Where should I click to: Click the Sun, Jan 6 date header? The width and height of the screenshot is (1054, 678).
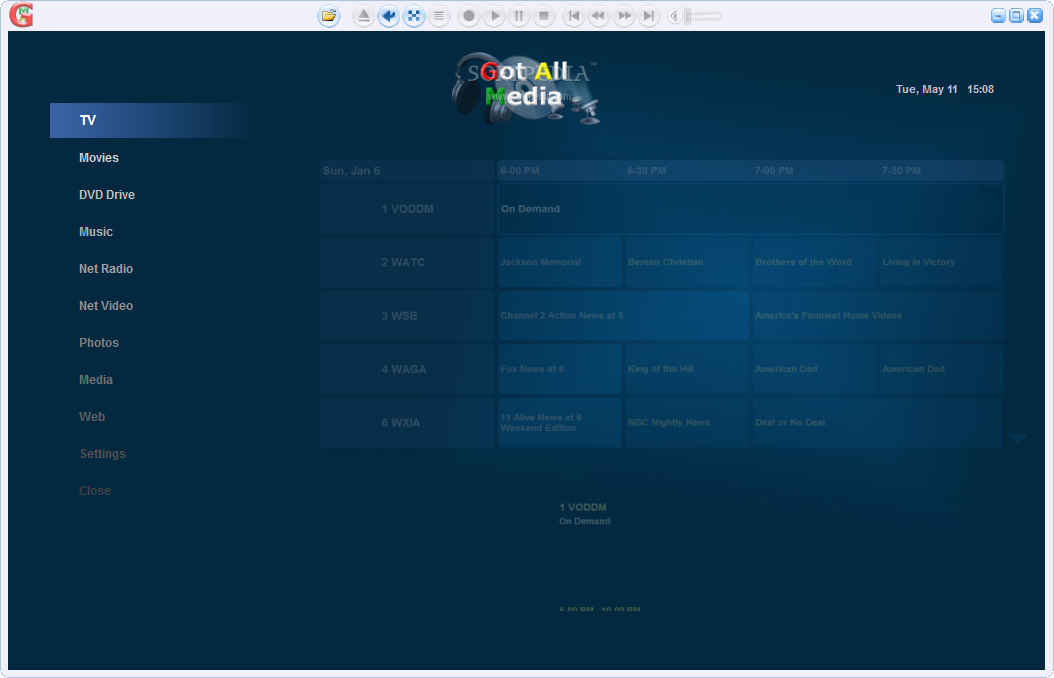[x=407, y=171]
